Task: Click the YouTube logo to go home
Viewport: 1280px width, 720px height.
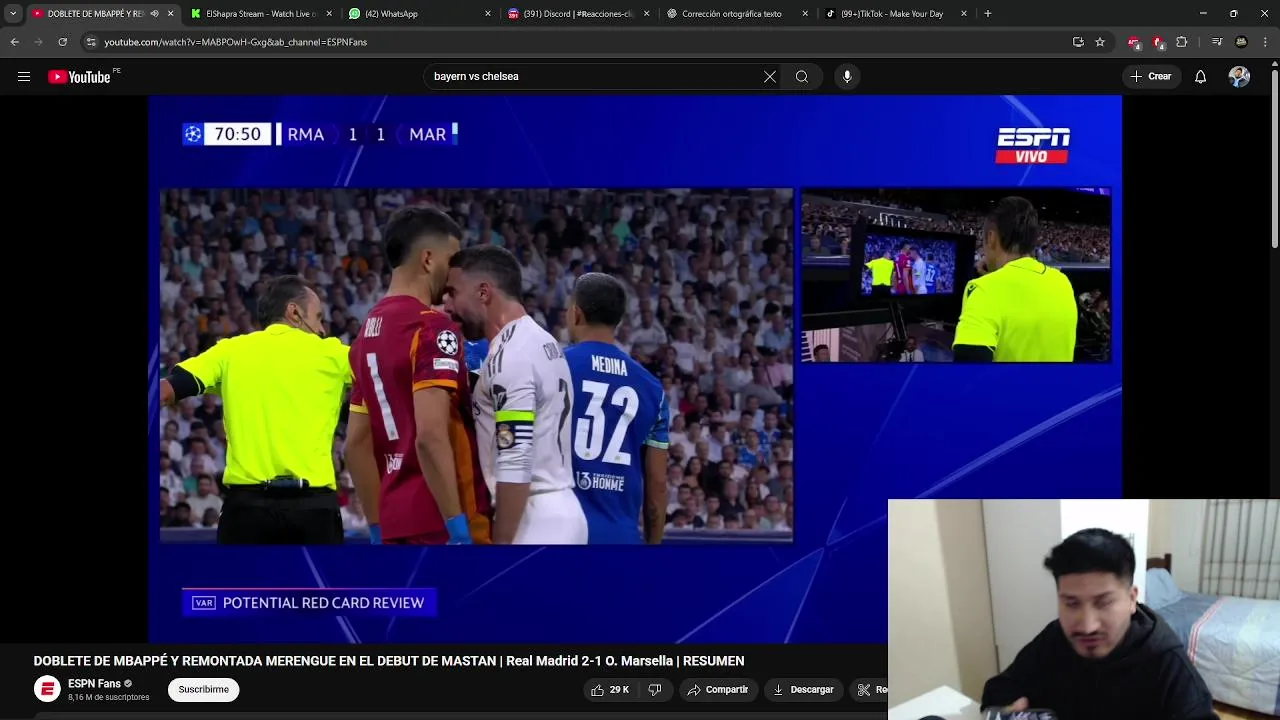Action: tap(79, 77)
